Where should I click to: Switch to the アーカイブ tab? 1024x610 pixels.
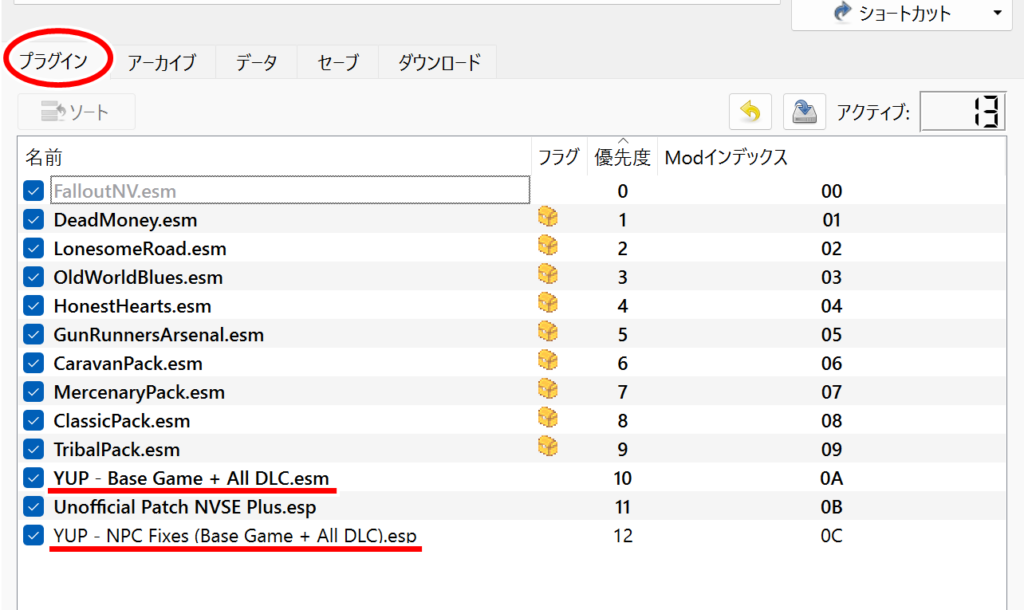pos(162,62)
